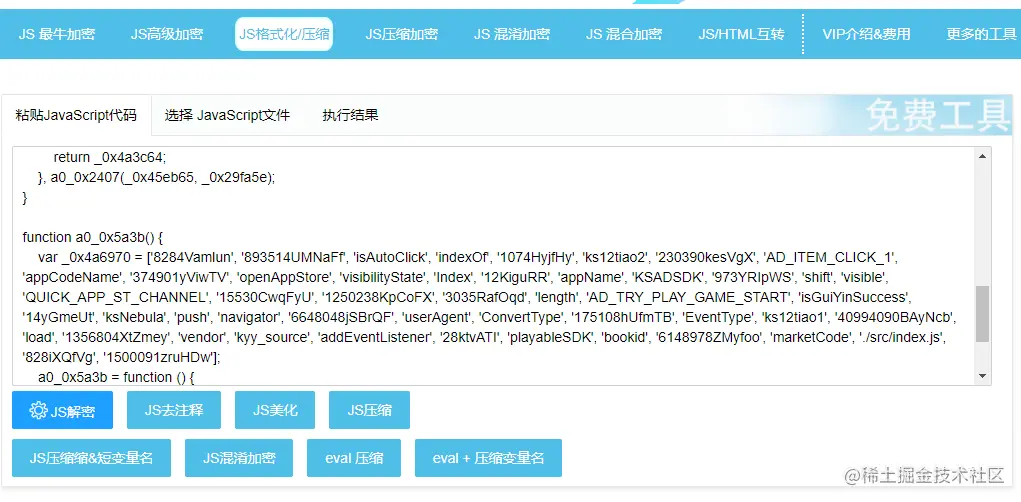
Task: Open the JS 最牛加密 menu item
Action: (x=56, y=35)
